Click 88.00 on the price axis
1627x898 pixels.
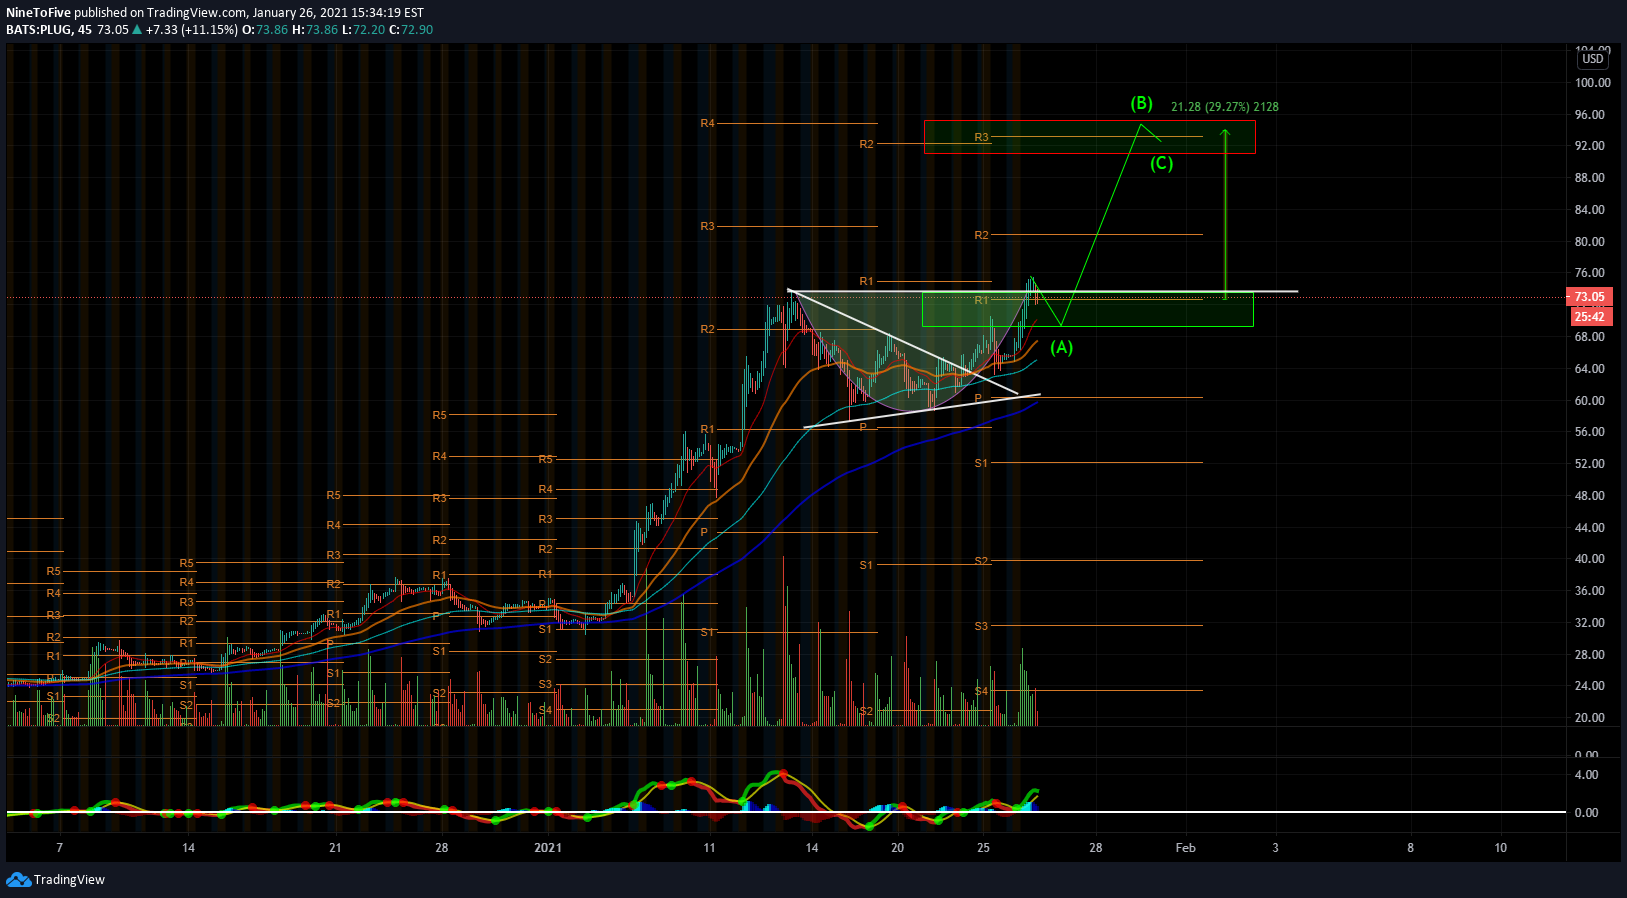click(1590, 178)
